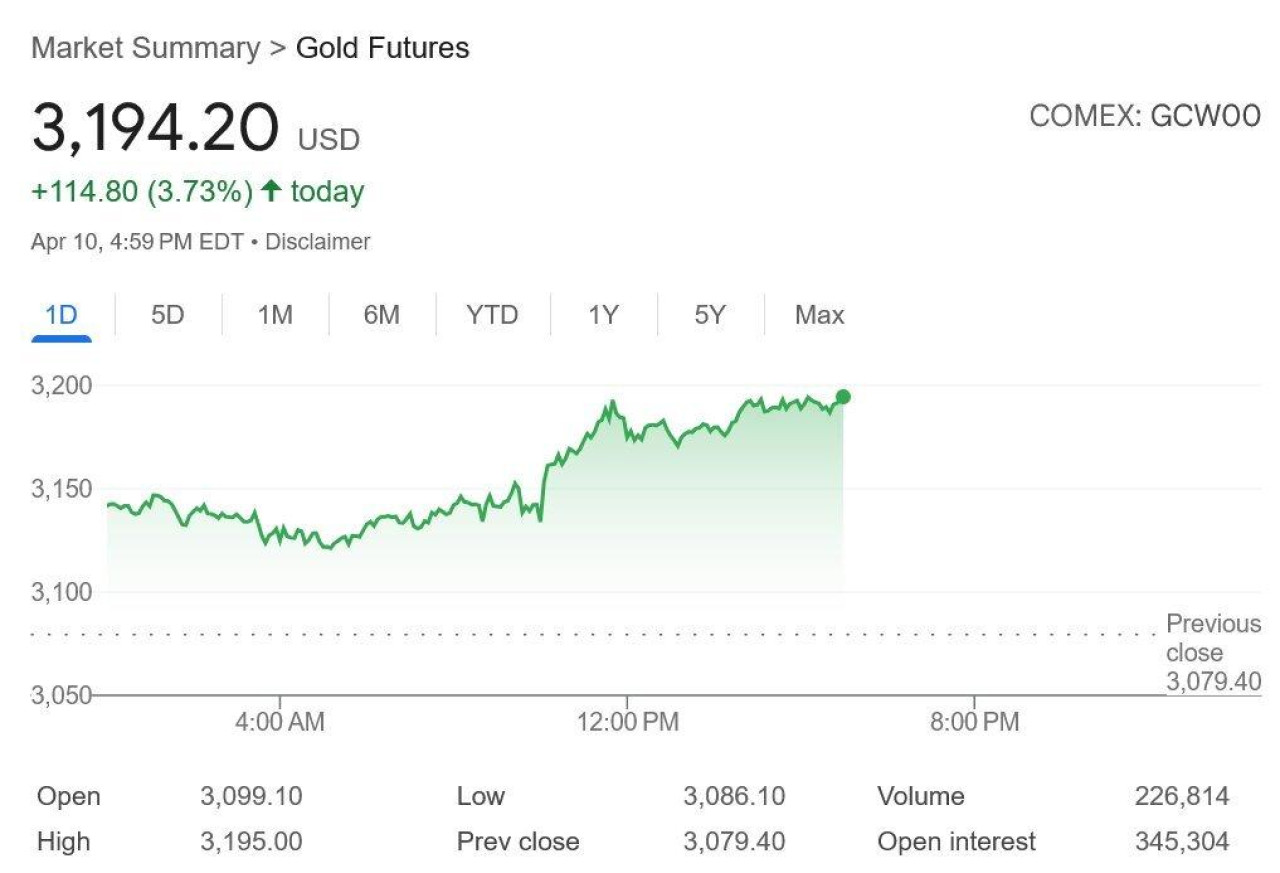This screenshot has height=873, width=1280.
Task: Click the 8:00 PM axis marker
Action: [x=974, y=722]
